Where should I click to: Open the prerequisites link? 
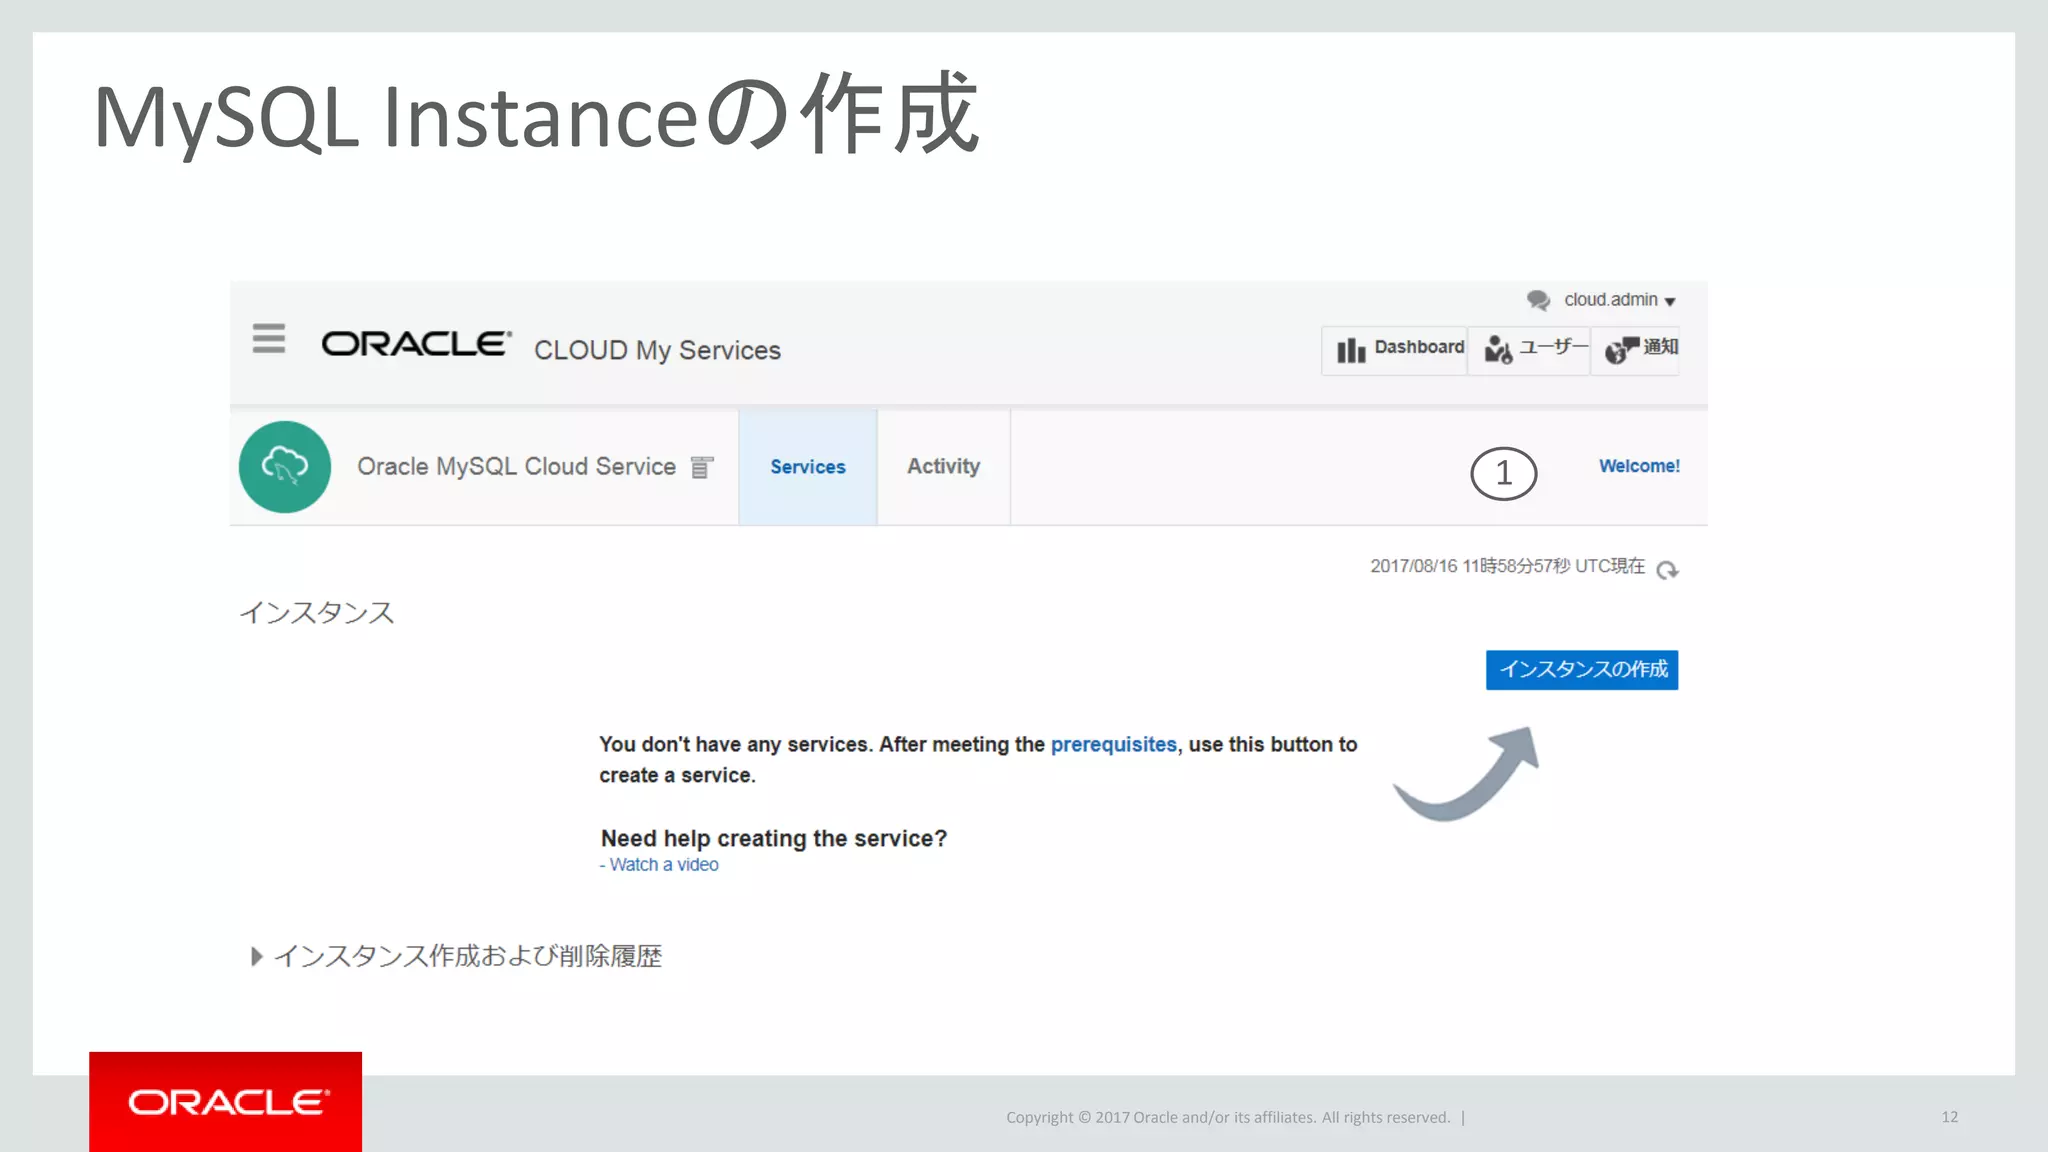1113,745
